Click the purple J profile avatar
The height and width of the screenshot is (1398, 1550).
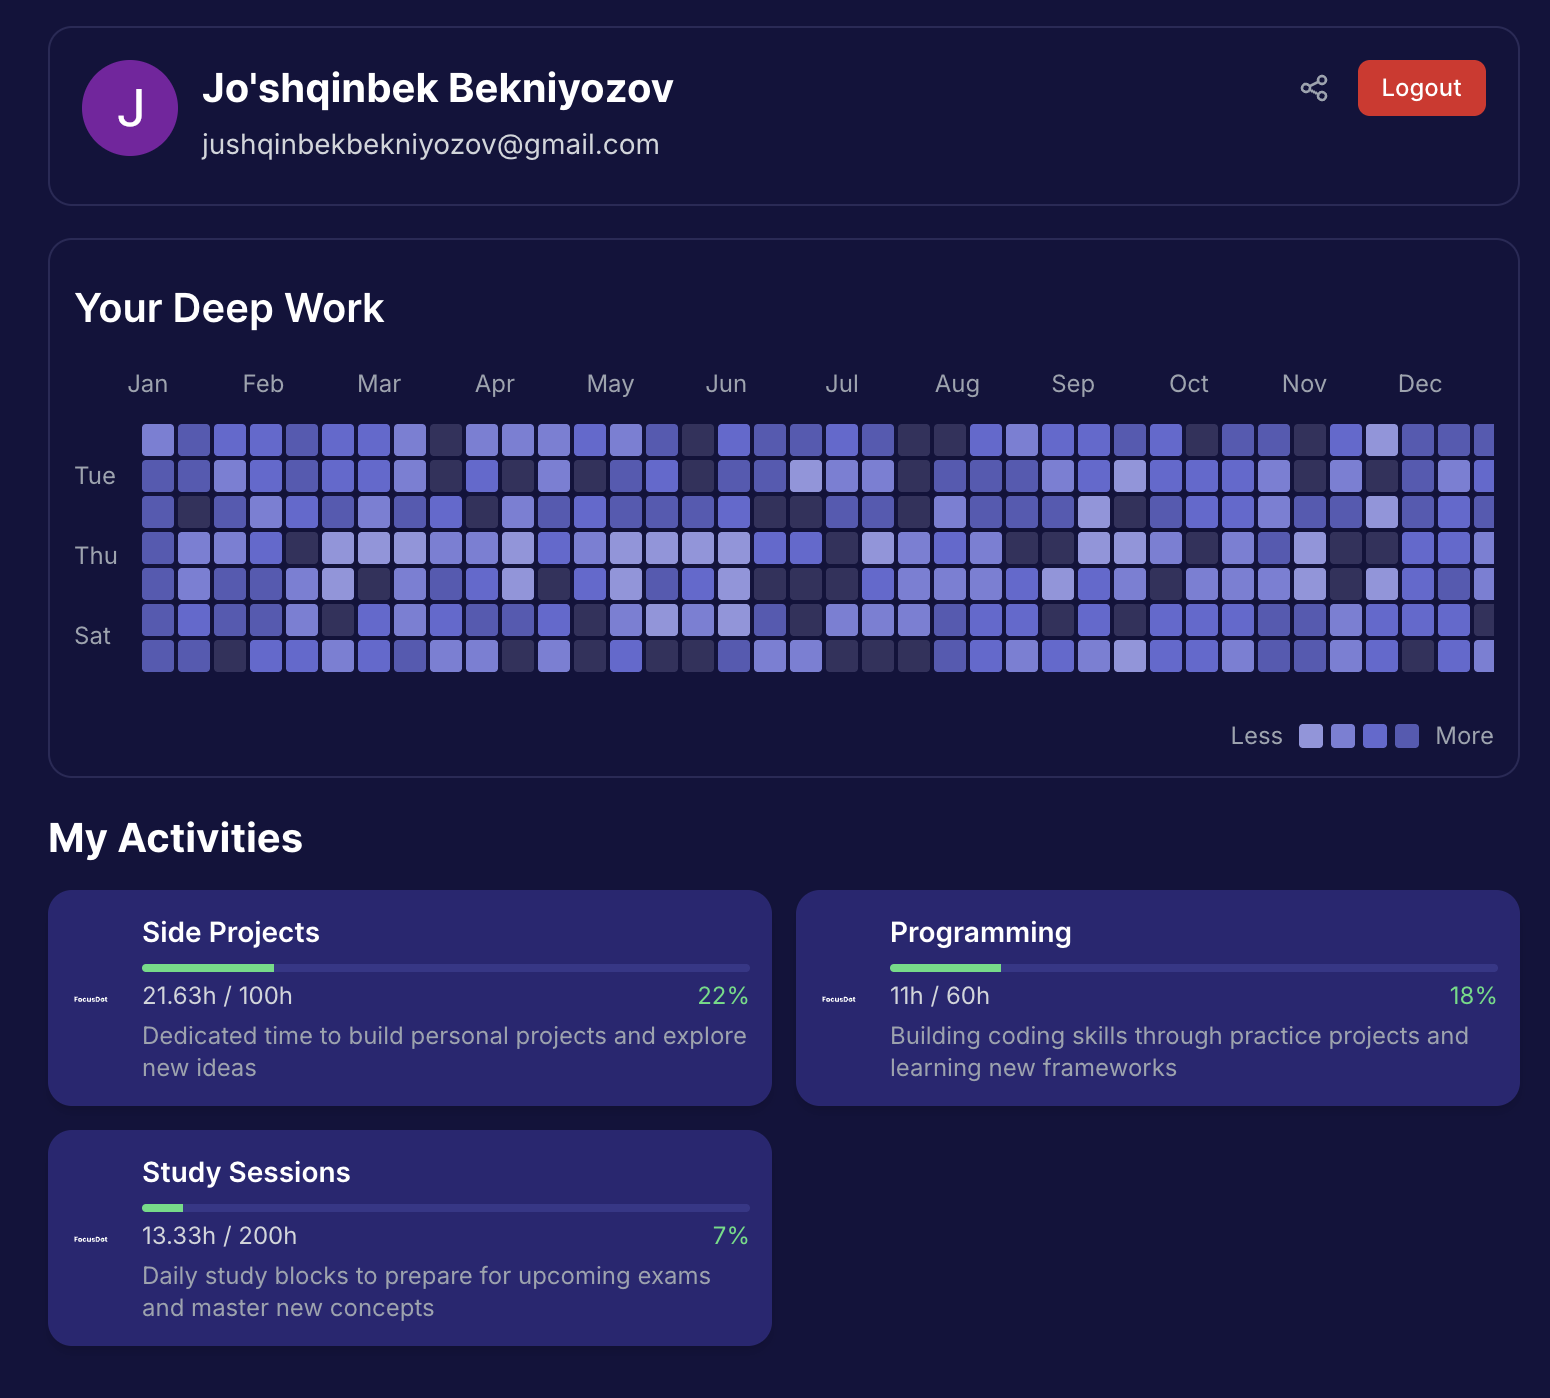pos(130,108)
